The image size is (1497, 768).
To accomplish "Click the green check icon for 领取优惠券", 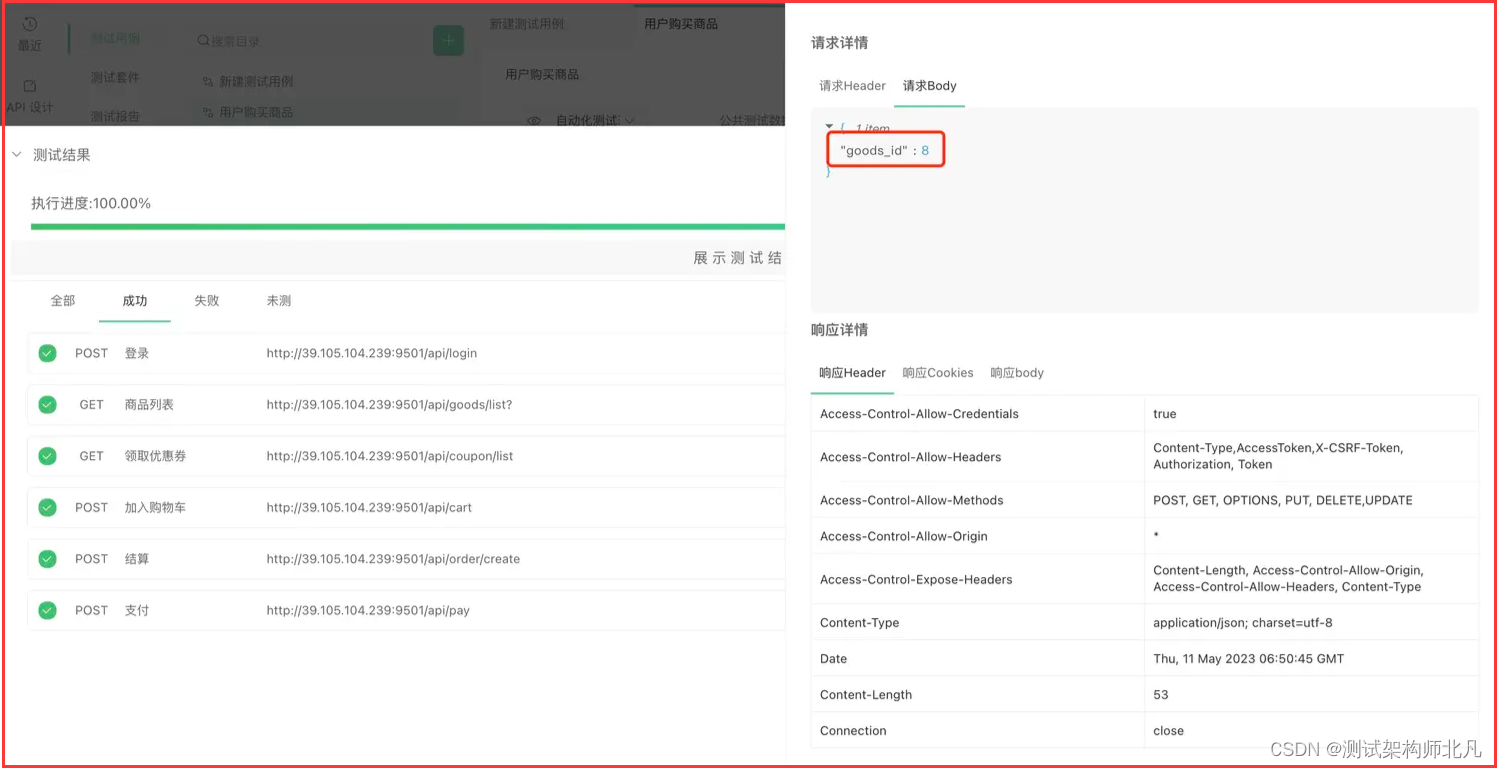I will [x=47, y=456].
